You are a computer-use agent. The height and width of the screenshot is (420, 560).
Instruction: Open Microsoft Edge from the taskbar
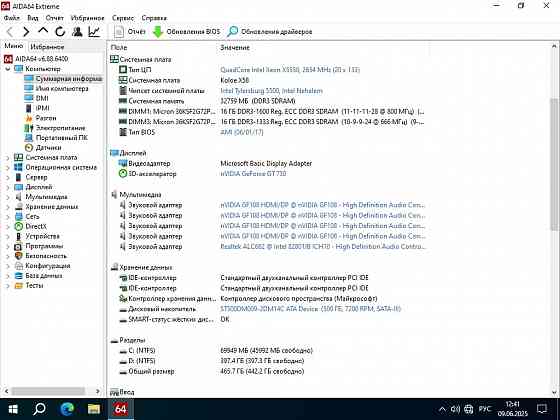click(67, 409)
